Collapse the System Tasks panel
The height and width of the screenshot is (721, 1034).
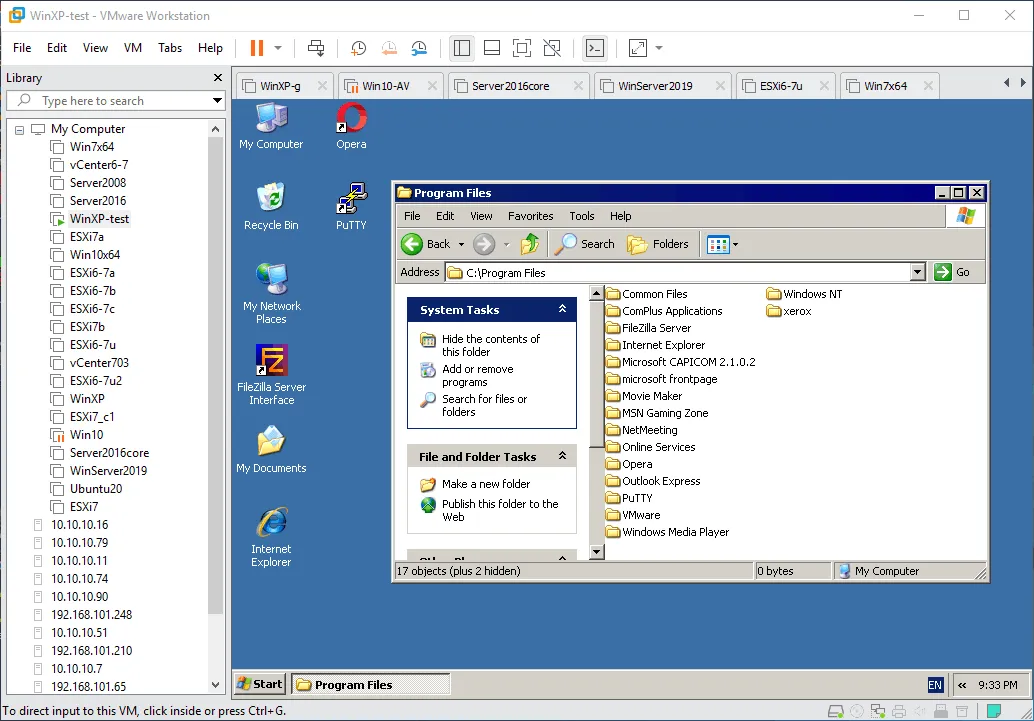(562, 310)
